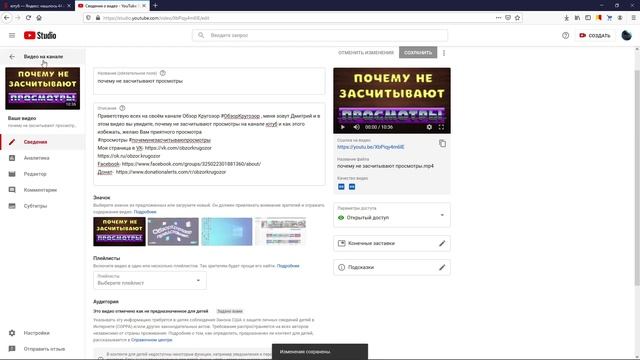Open the three-dot more options menu
Viewport: 640px width, 360px height.
[x=444, y=53]
